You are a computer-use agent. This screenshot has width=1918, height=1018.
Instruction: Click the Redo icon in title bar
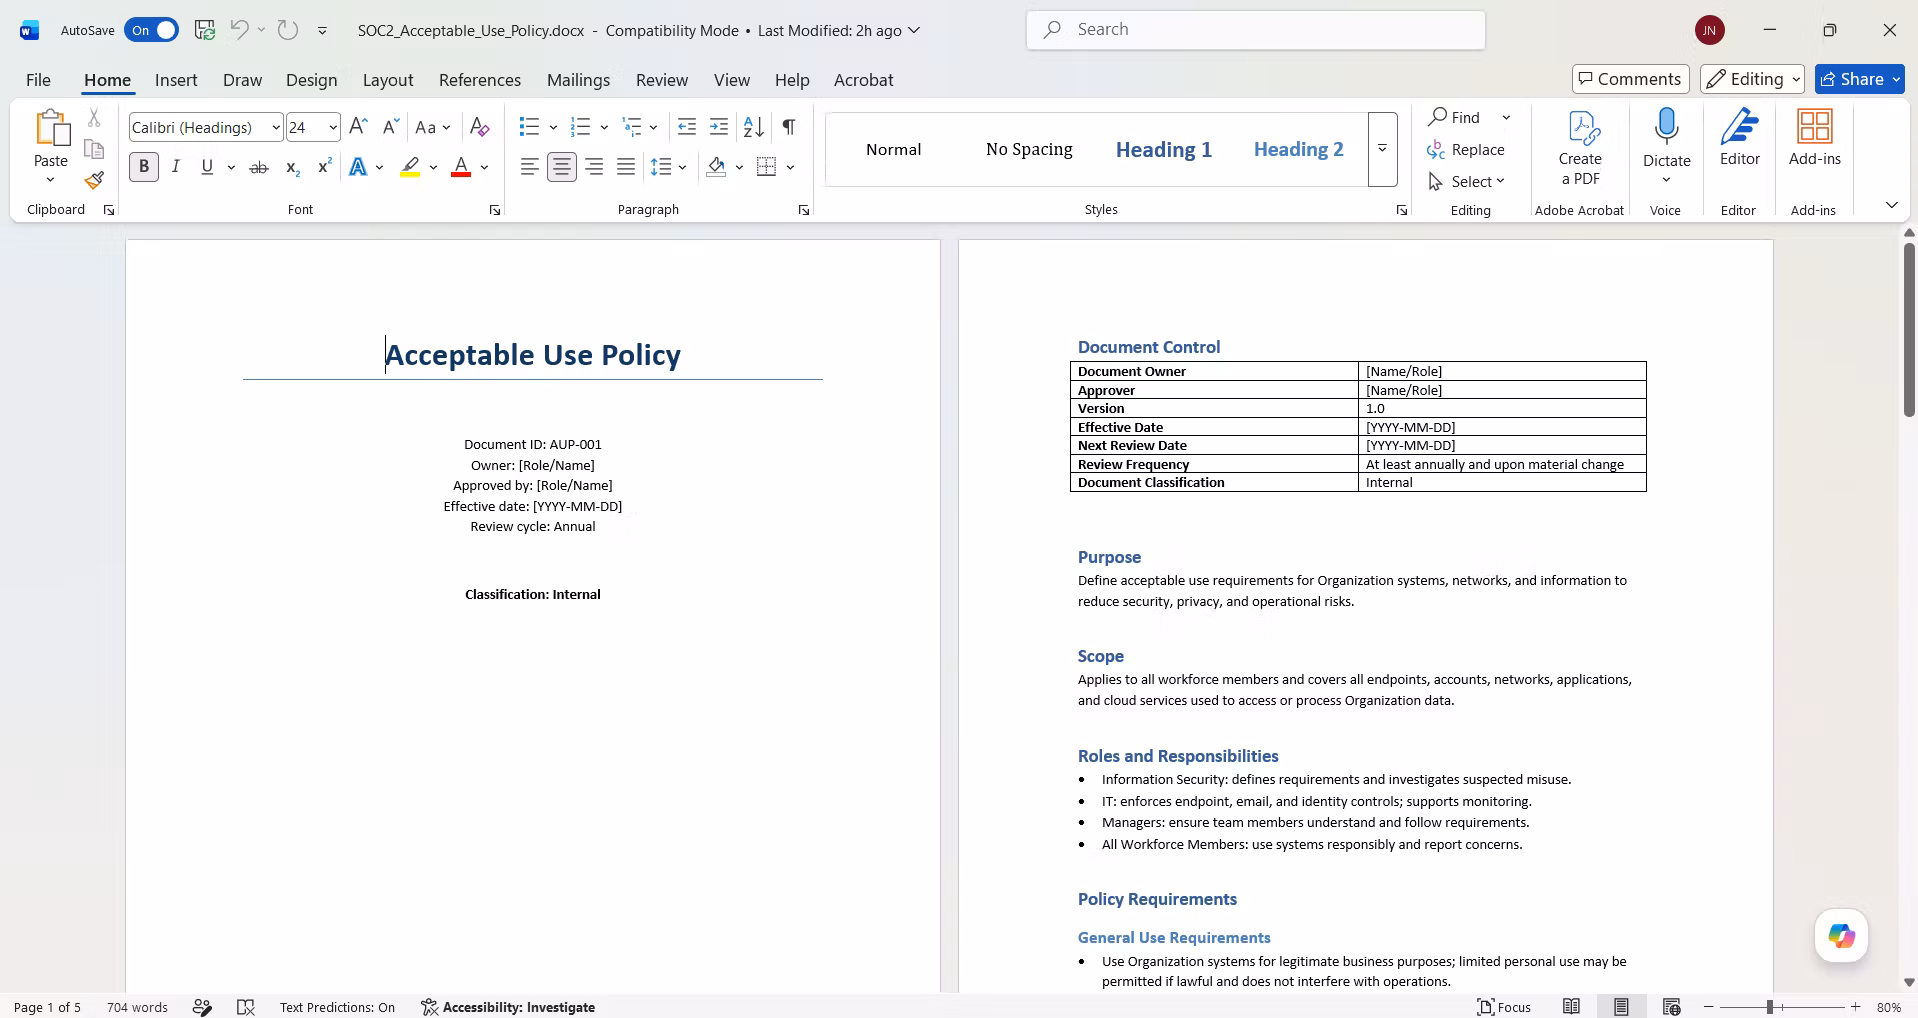tap(288, 30)
